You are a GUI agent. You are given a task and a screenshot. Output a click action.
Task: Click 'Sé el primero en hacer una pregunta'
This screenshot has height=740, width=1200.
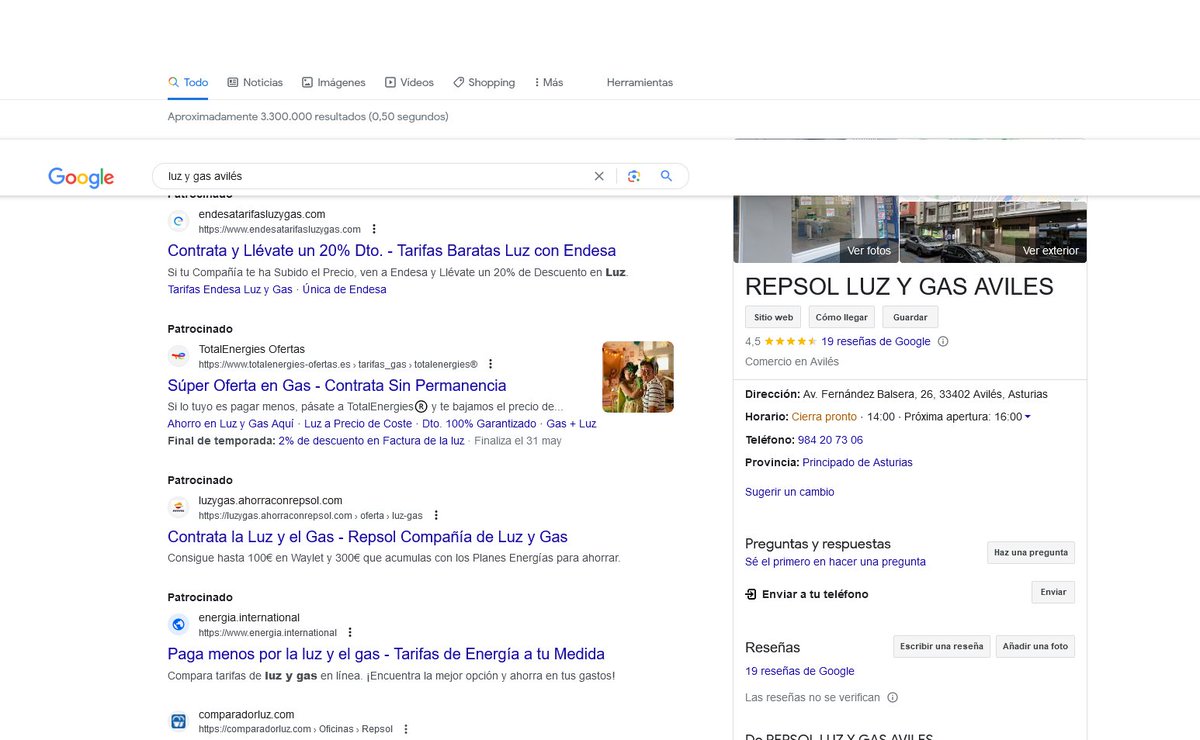835,562
